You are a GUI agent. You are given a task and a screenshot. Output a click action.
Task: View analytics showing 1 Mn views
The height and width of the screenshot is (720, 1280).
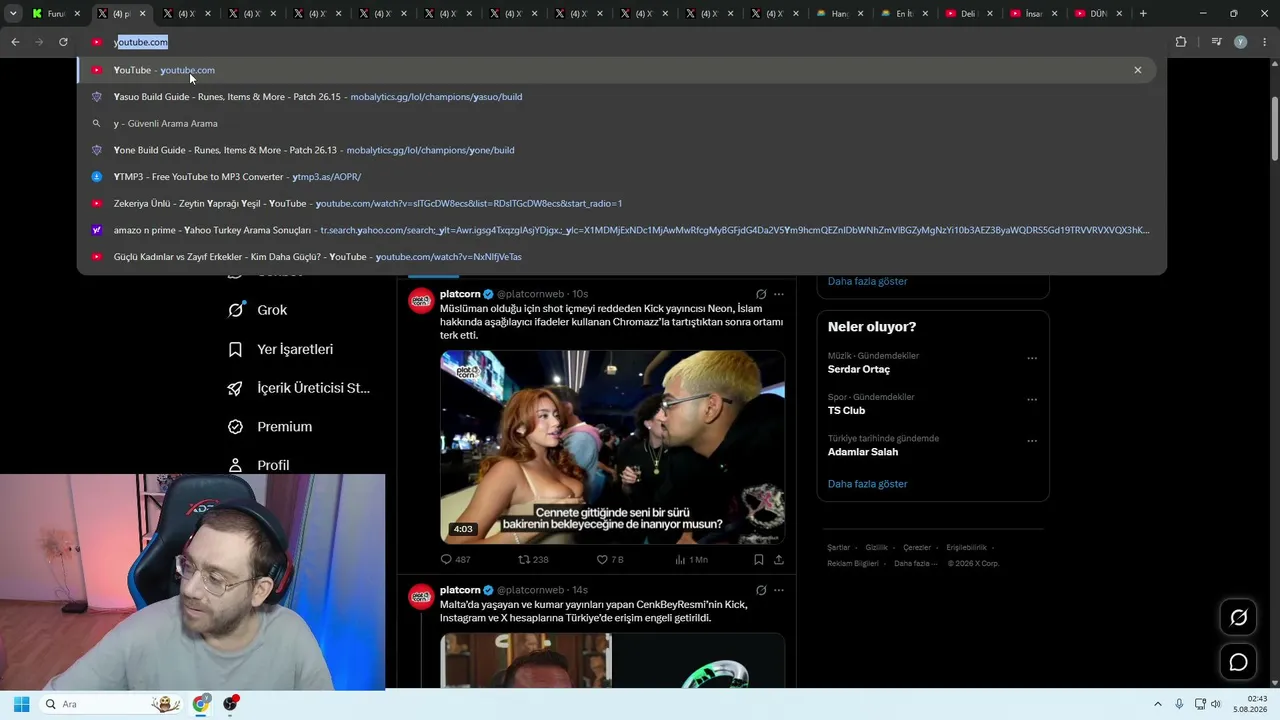691,560
